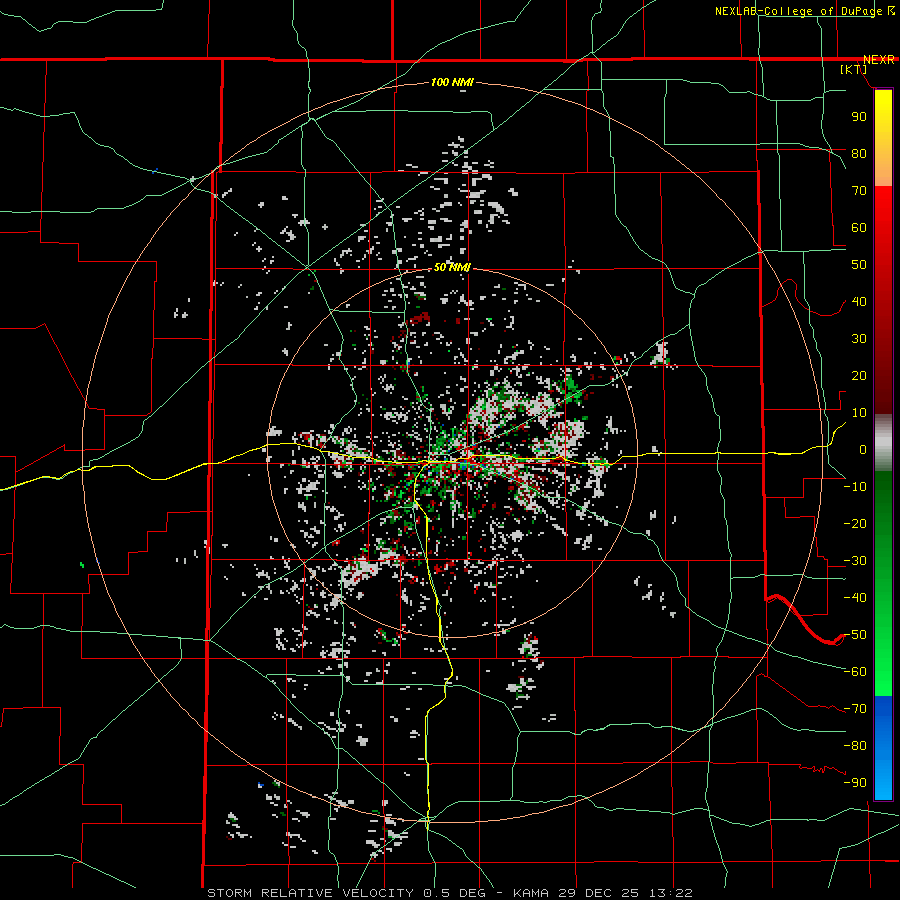The image size is (900, 900).
Task: Click the [KT] units label
Action: click(x=854, y=69)
